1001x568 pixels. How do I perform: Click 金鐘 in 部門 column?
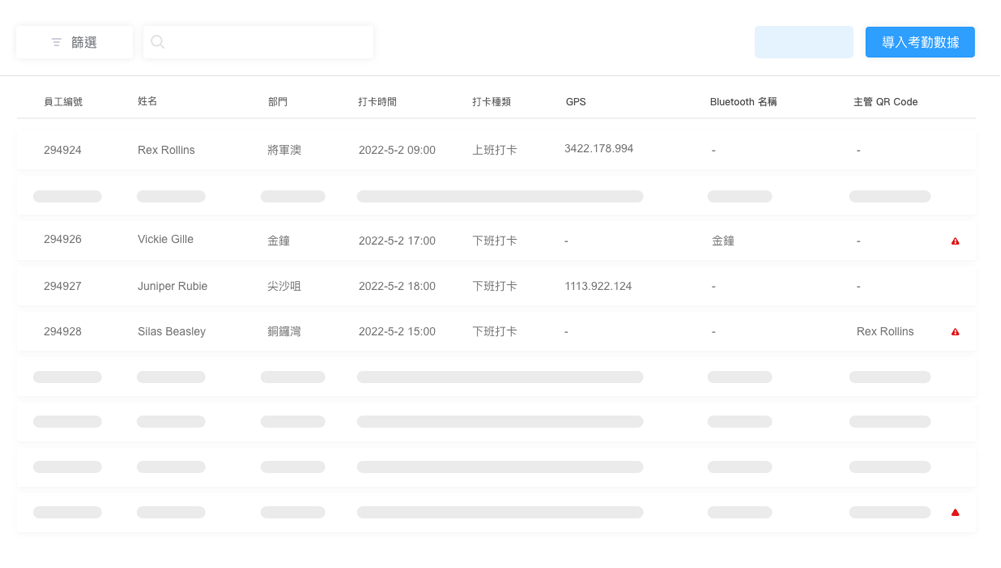(x=278, y=241)
